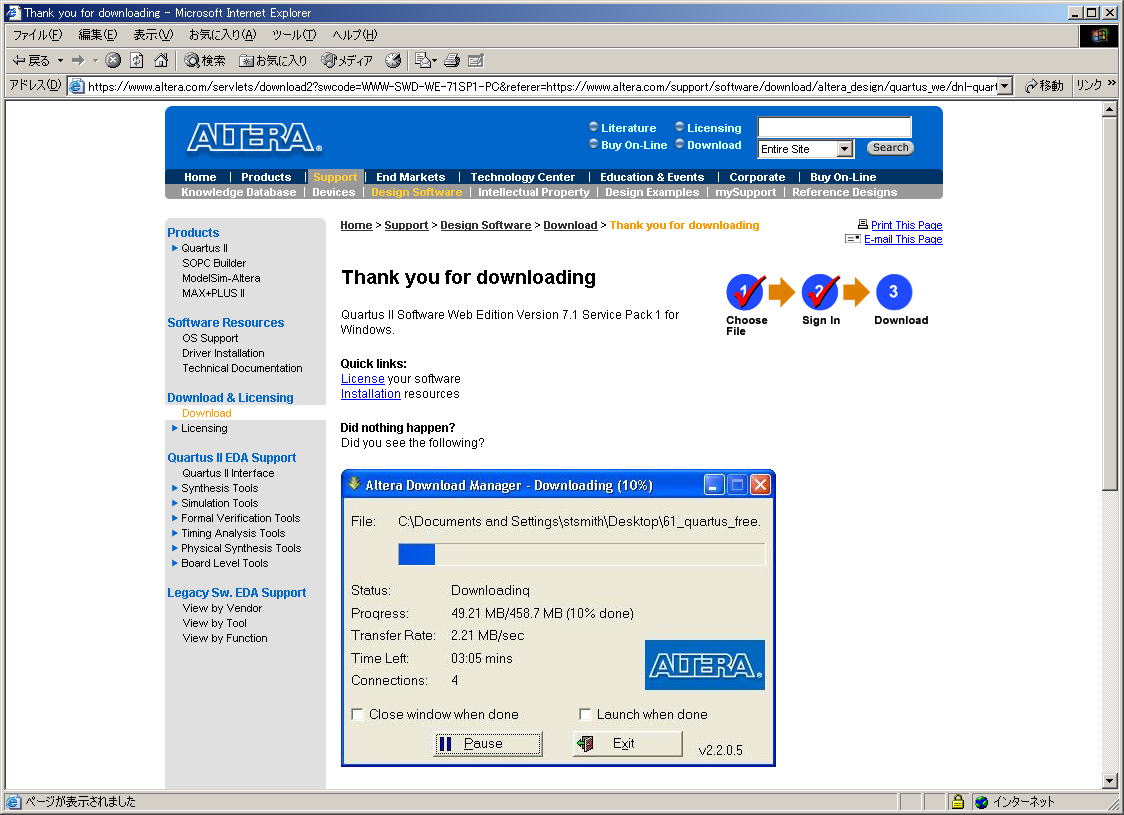1124x815 pixels.
Task: Click the blue download progress bar
Action: point(416,554)
